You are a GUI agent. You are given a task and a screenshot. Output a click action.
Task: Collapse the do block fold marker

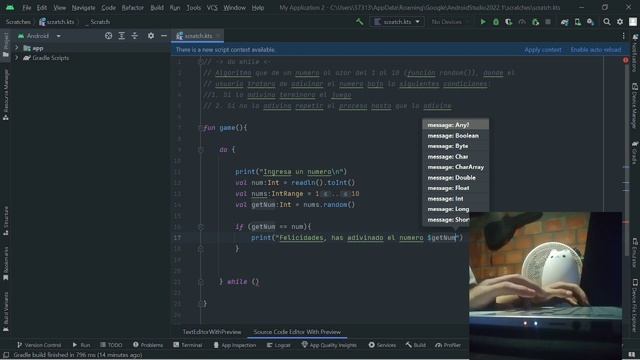pyautogui.click(x=200, y=150)
